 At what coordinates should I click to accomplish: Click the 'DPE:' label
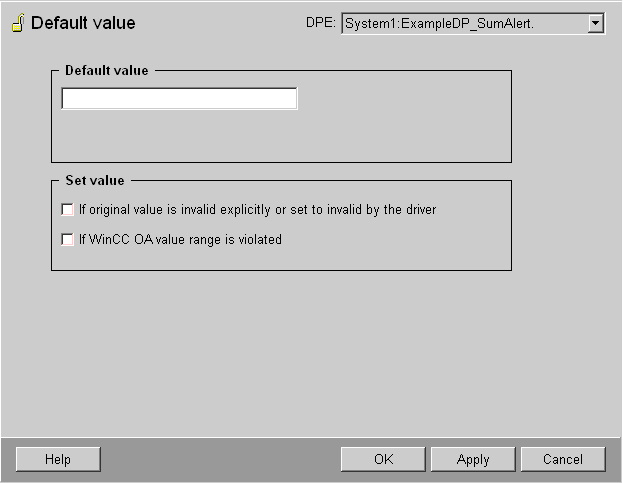pyautogui.click(x=321, y=23)
